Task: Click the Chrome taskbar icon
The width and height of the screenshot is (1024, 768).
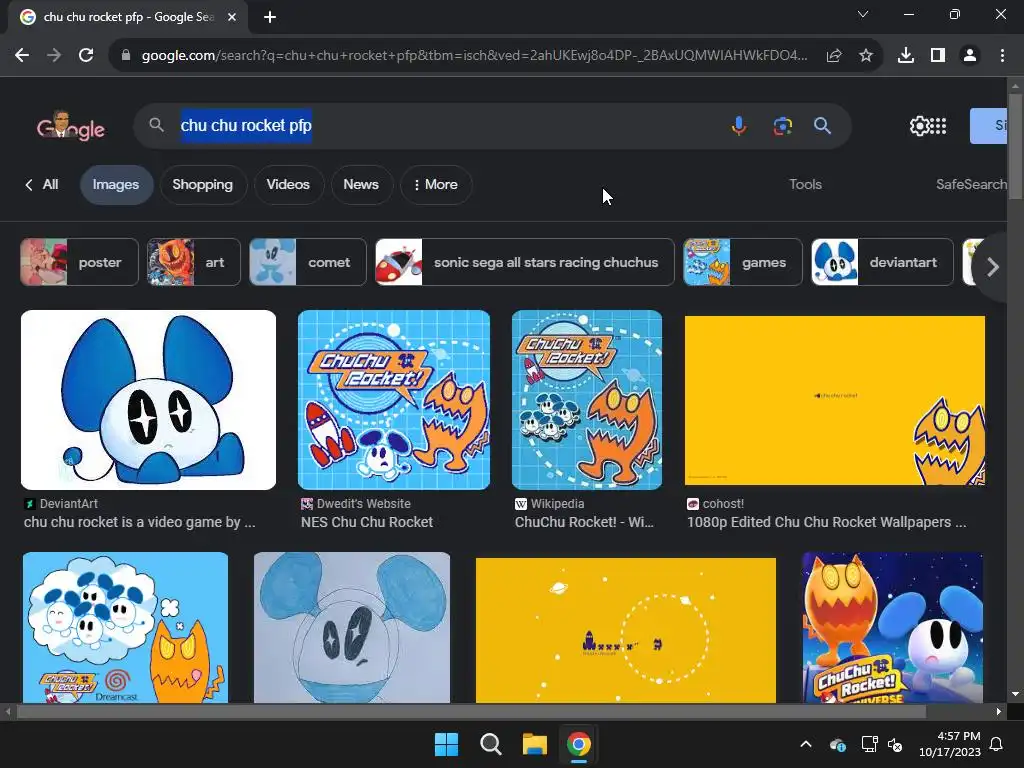Action: 579,744
